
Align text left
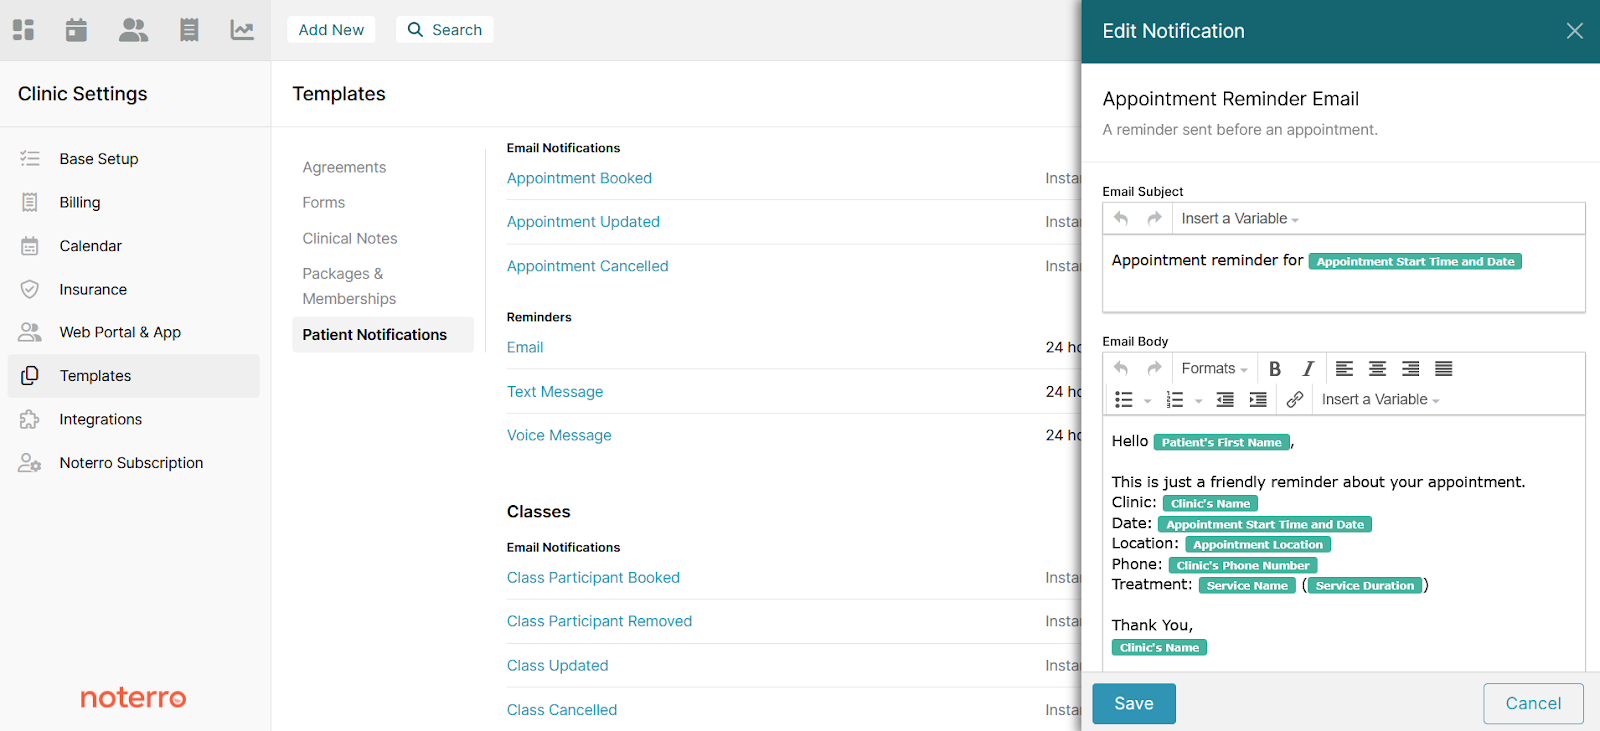[1344, 369]
